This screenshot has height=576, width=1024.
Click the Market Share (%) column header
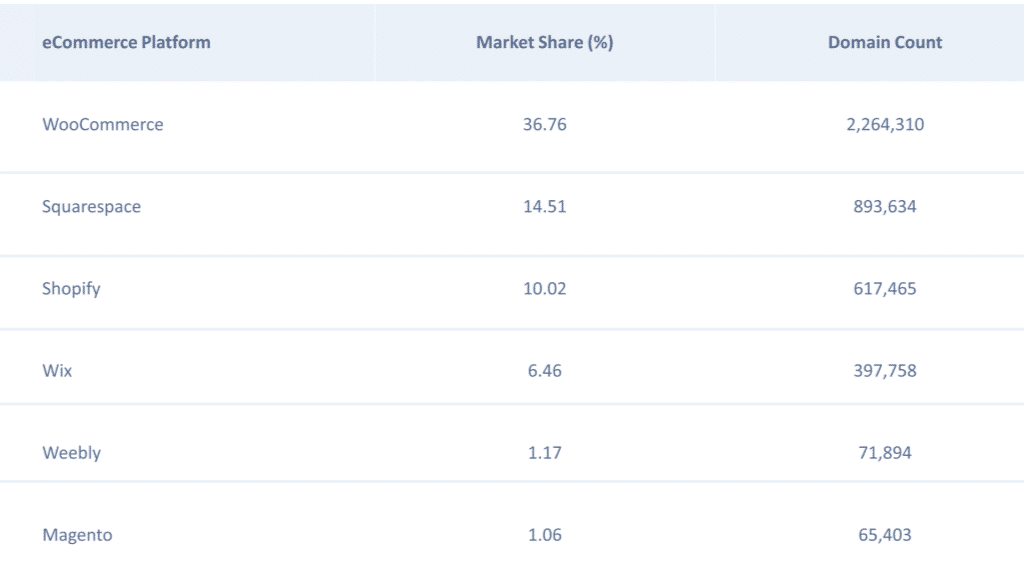pyautogui.click(x=544, y=42)
